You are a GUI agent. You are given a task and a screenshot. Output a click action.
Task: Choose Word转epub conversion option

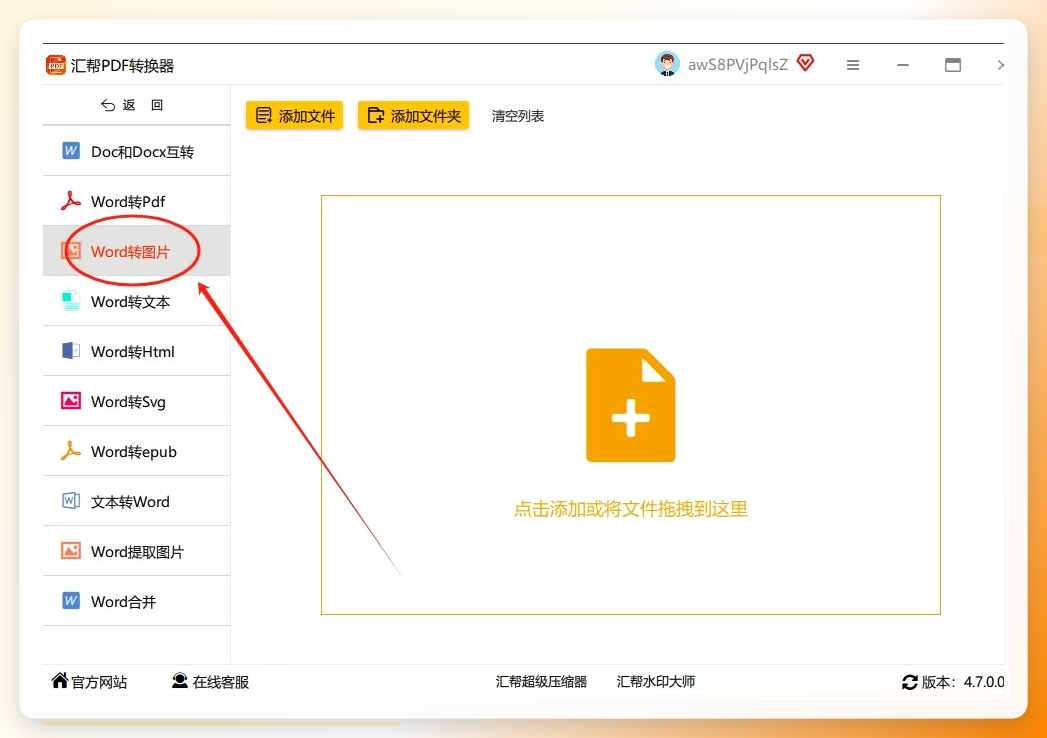point(136,451)
